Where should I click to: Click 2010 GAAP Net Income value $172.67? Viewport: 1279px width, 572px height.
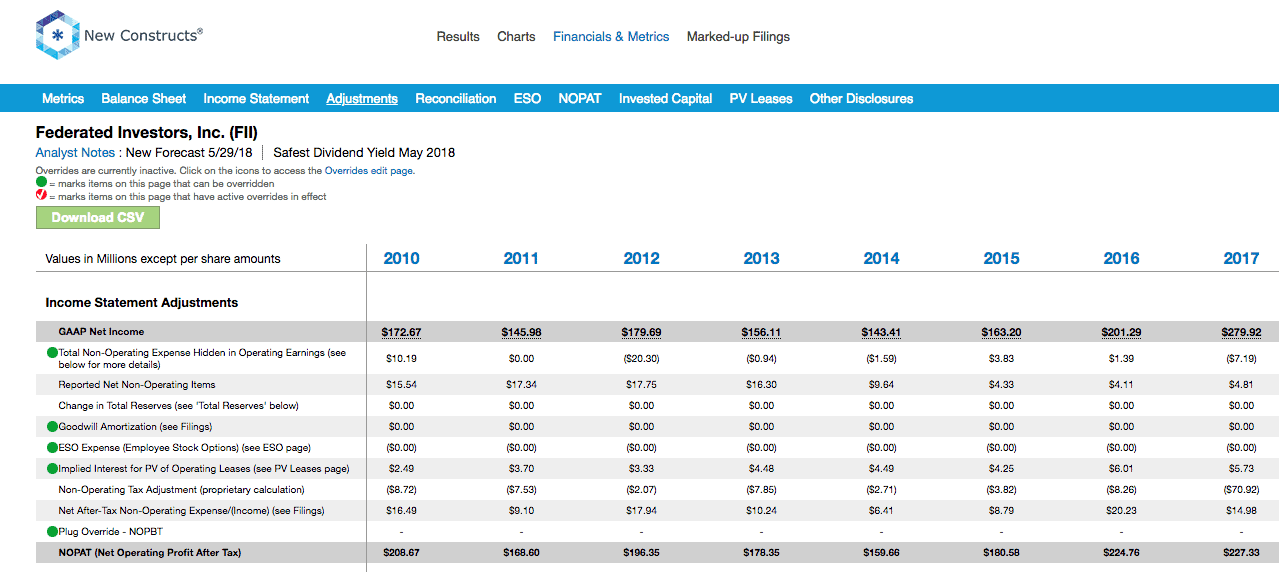pos(401,332)
